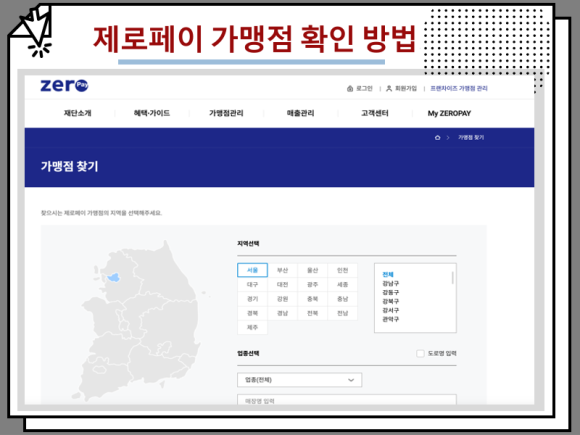This screenshot has width=580, height=435.
Task: Open the 혜택·가이드 menu
Action: pyautogui.click(x=152, y=113)
